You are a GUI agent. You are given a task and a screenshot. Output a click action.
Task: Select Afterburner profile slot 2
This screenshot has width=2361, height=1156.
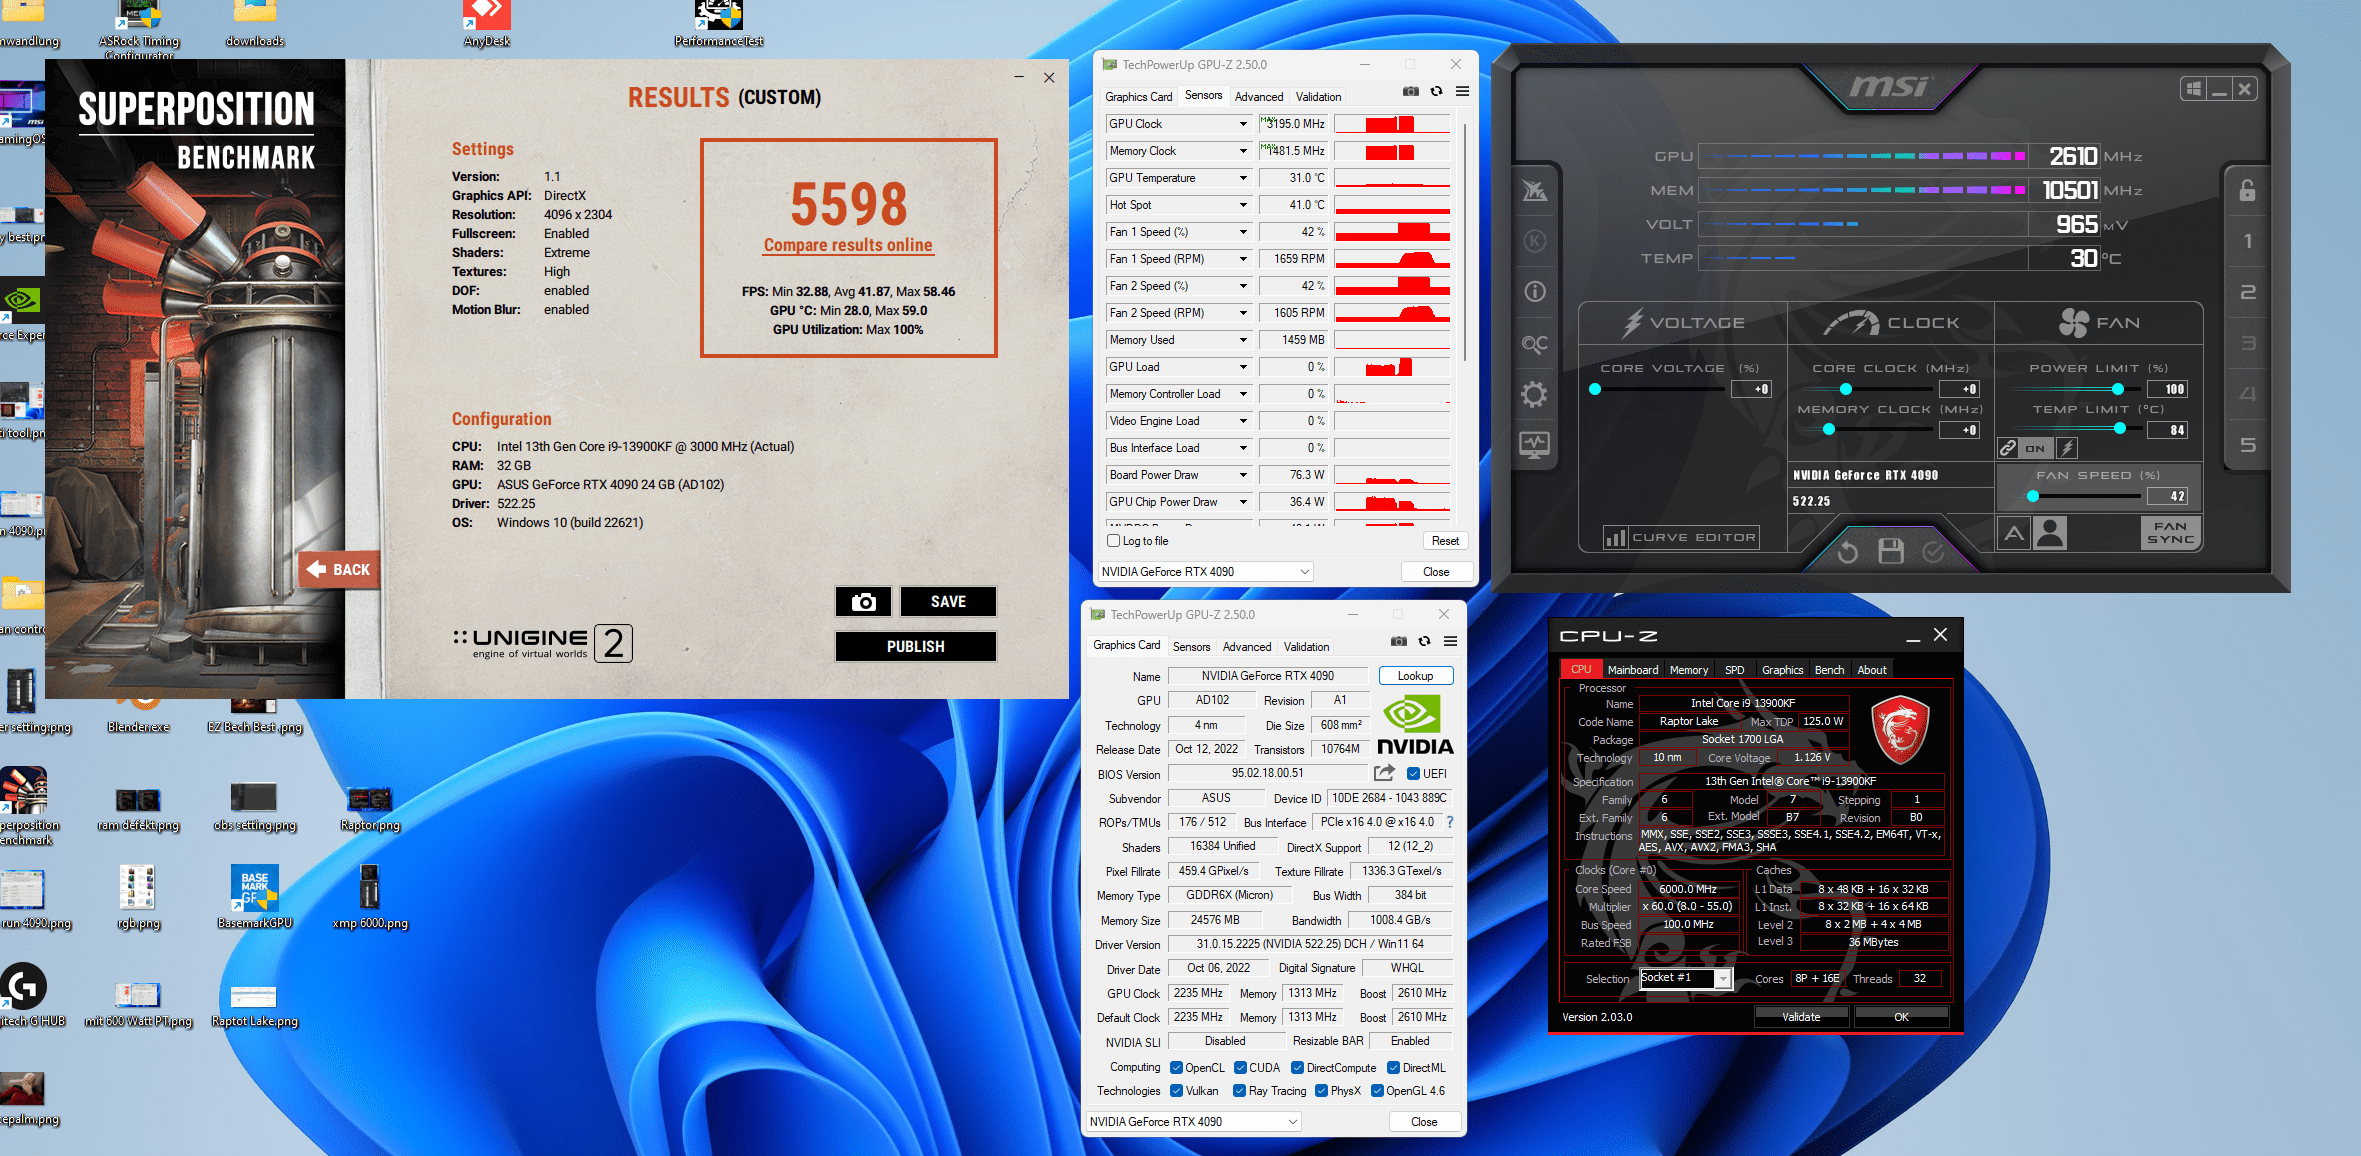(x=2247, y=292)
